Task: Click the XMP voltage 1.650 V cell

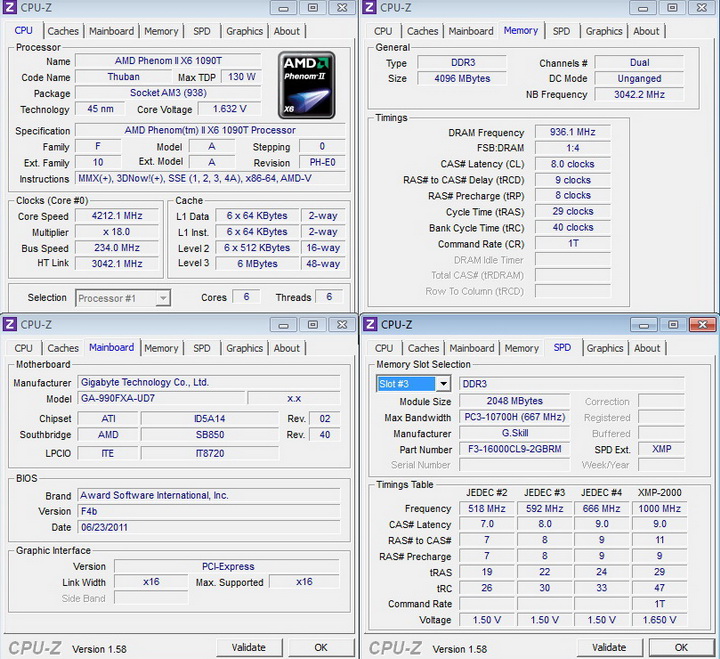Action: coord(659,620)
